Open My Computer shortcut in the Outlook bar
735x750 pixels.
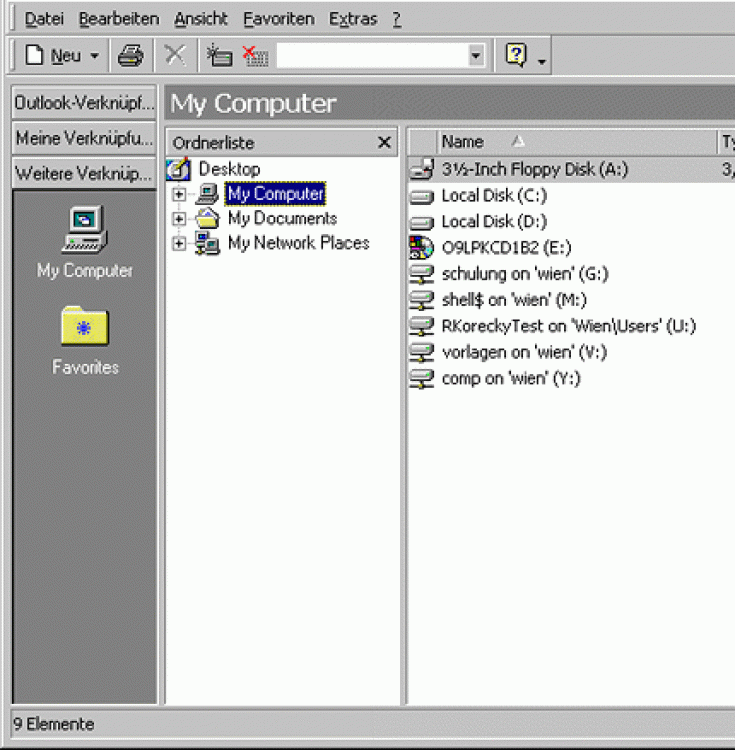coord(85,242)
